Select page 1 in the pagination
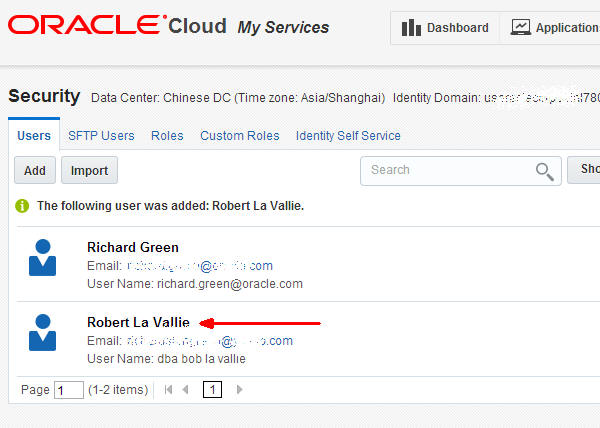The height and width of the screenshot is (428, 600). tap(213, 390)
